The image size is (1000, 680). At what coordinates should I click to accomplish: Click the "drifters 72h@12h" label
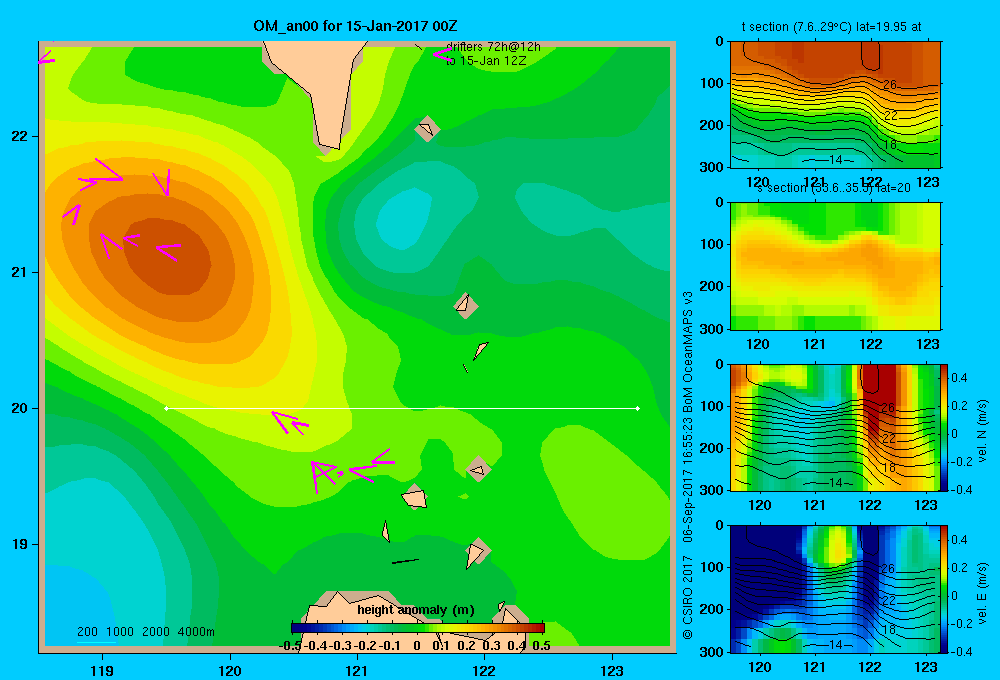(494, 47)
